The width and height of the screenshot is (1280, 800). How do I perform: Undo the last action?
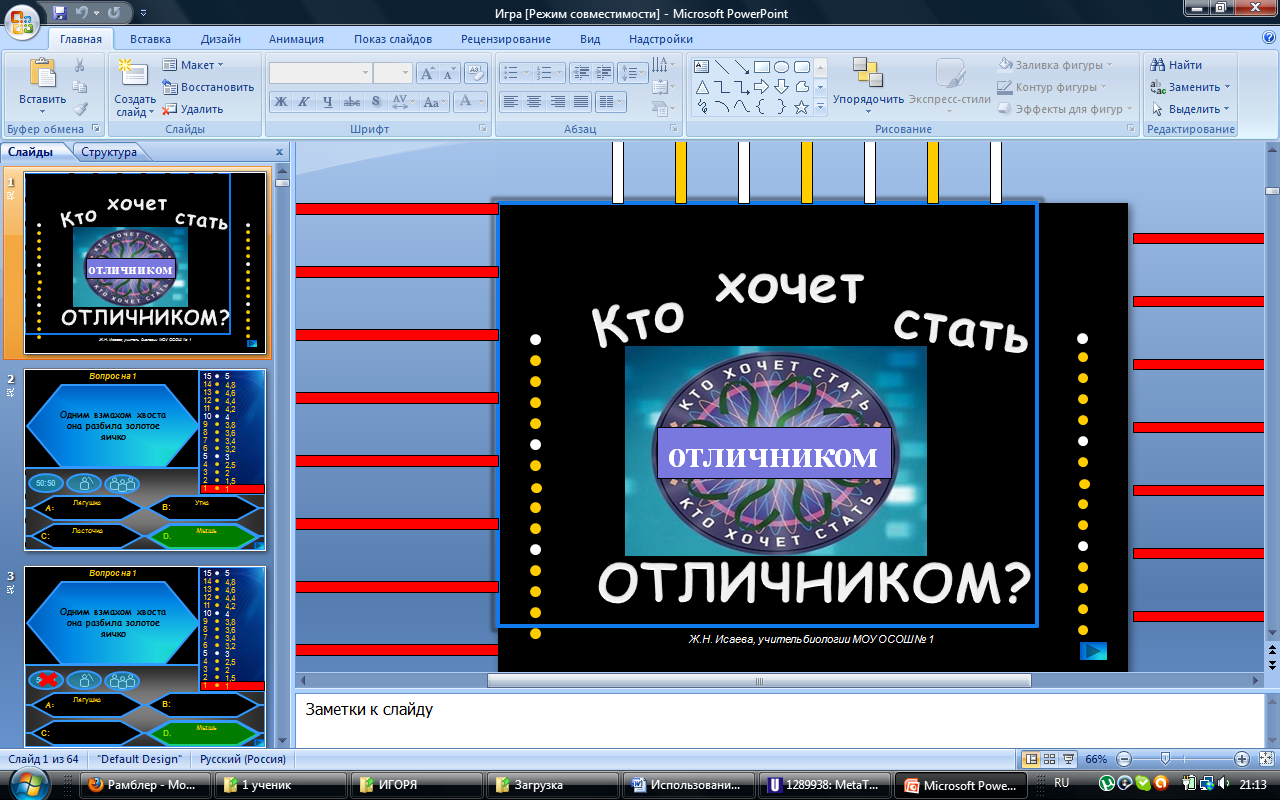pyautogui.click(x=82, y=13)
